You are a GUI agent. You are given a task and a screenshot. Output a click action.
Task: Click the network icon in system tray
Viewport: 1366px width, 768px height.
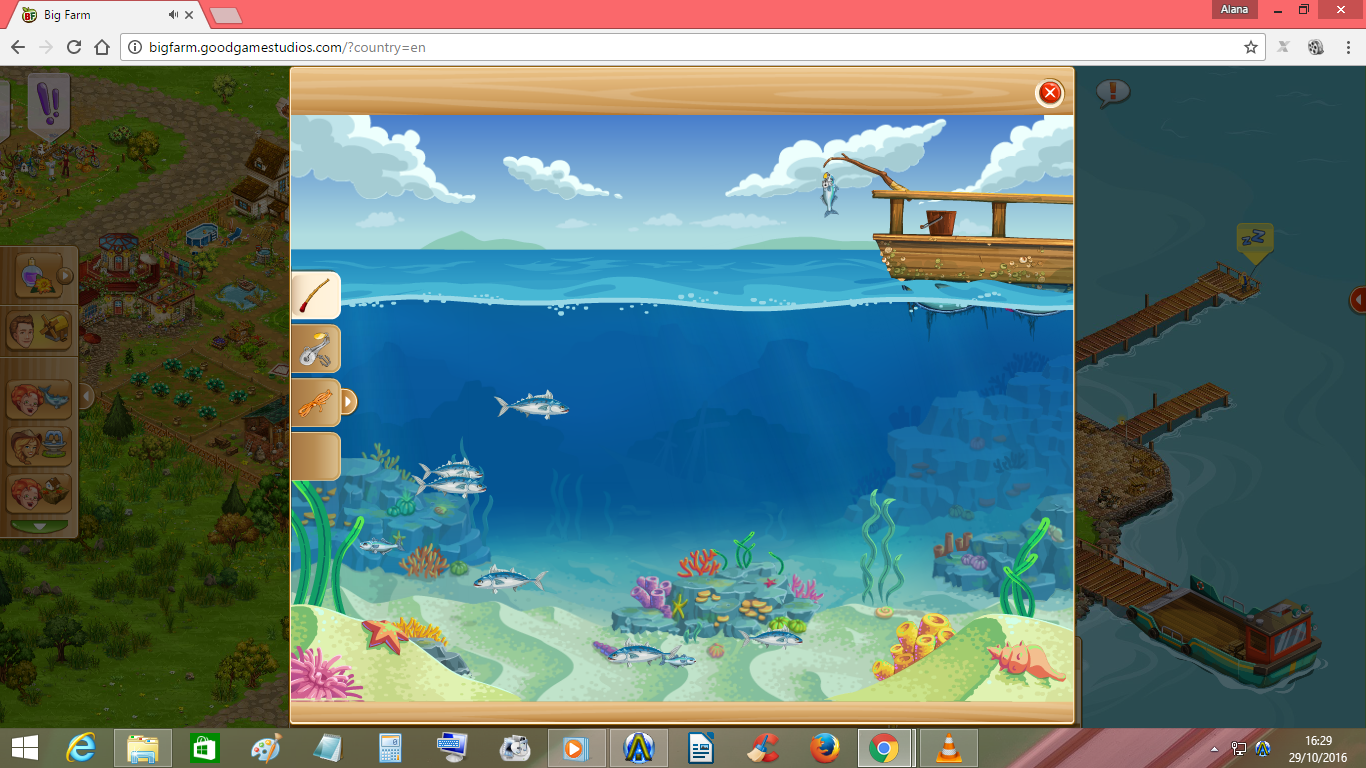coord(1239,748)
